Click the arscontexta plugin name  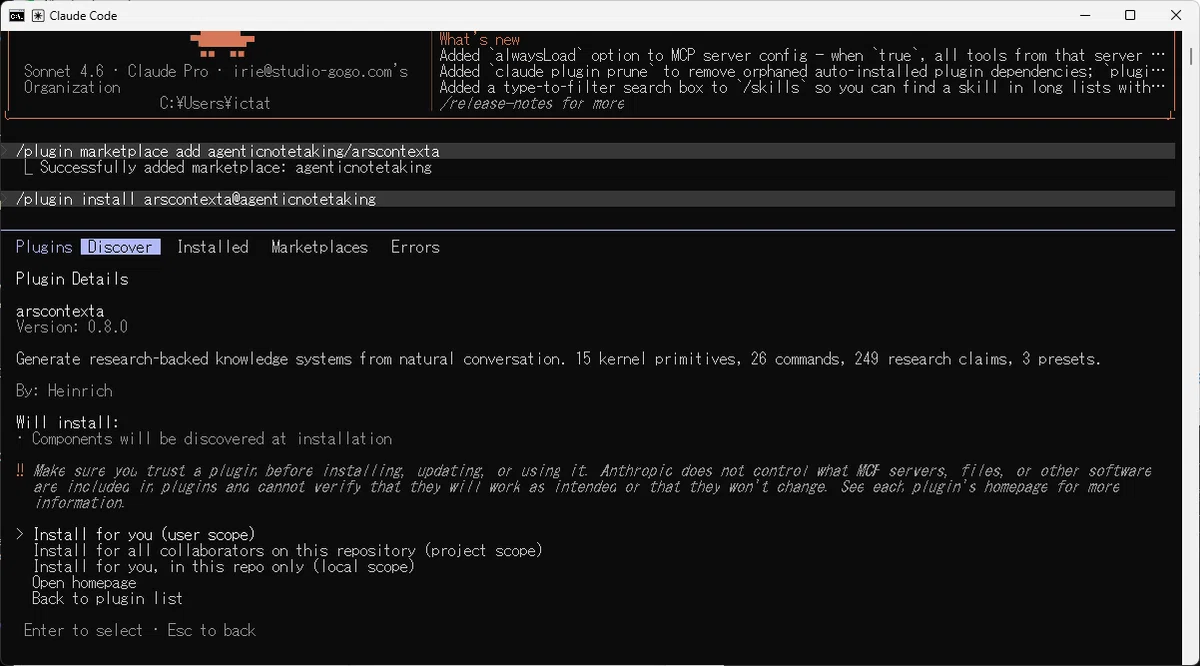point(60,311)
